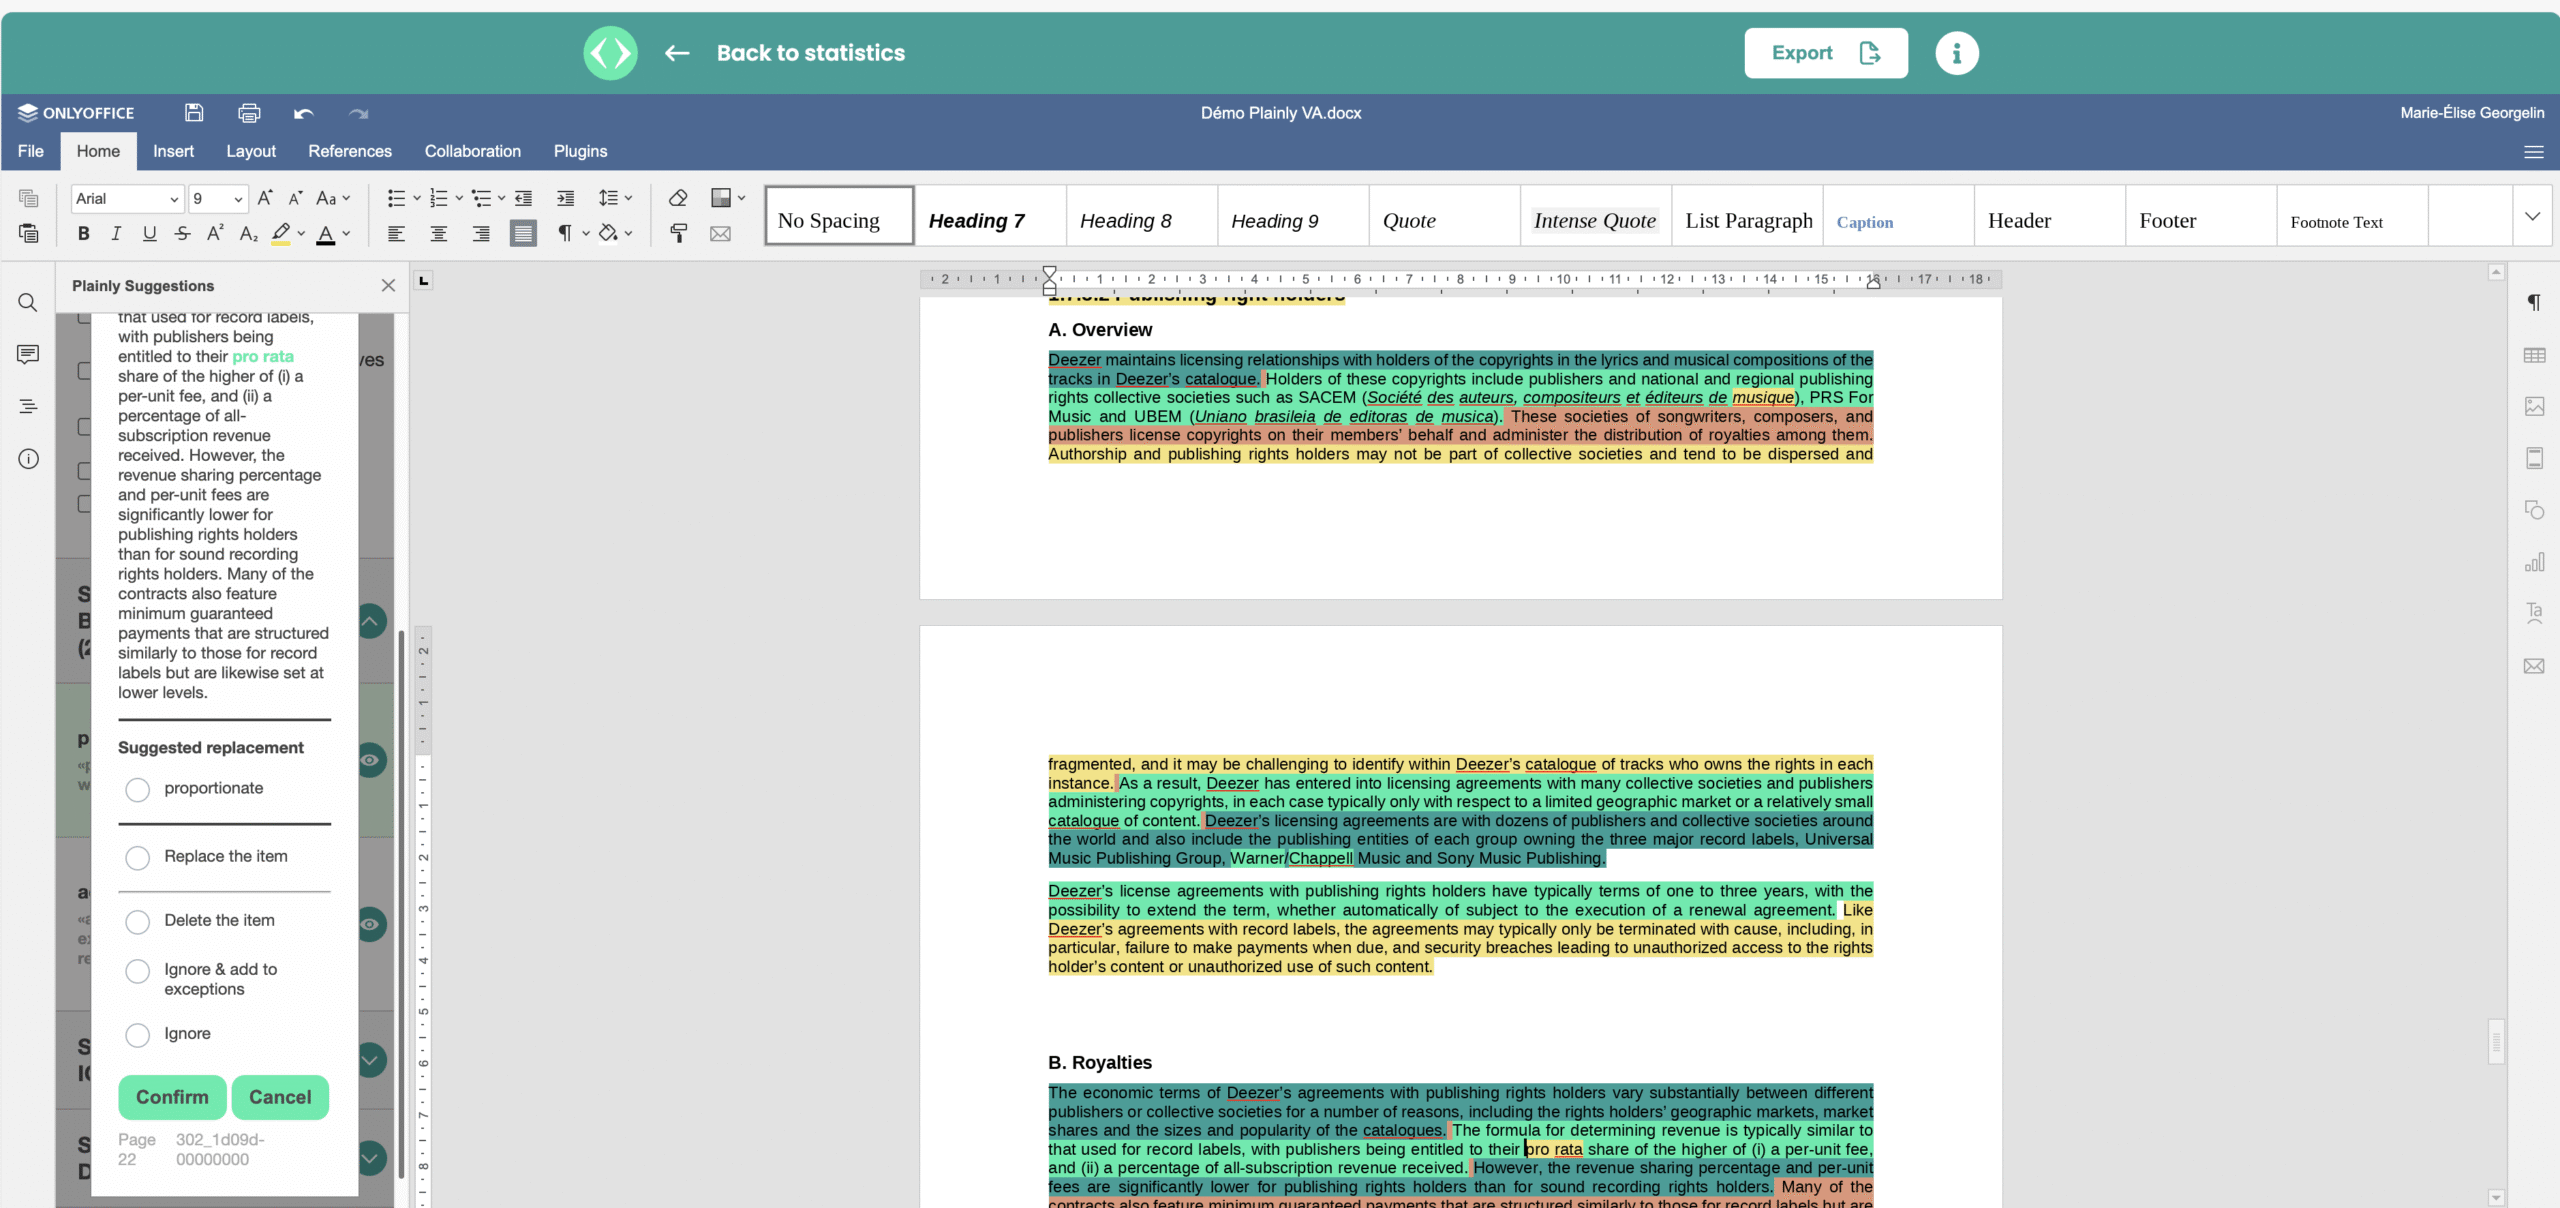
Task: Click the Print icon in title bar
Action: 249,113
